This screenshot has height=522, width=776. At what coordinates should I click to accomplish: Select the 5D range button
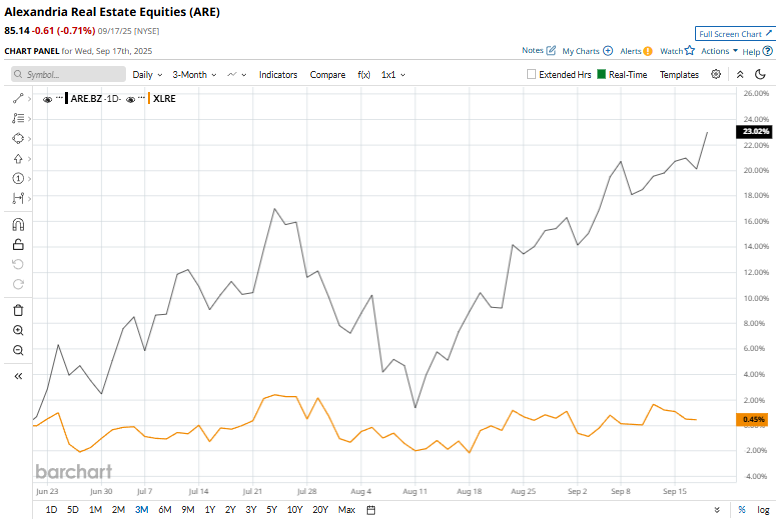point(73,510)
